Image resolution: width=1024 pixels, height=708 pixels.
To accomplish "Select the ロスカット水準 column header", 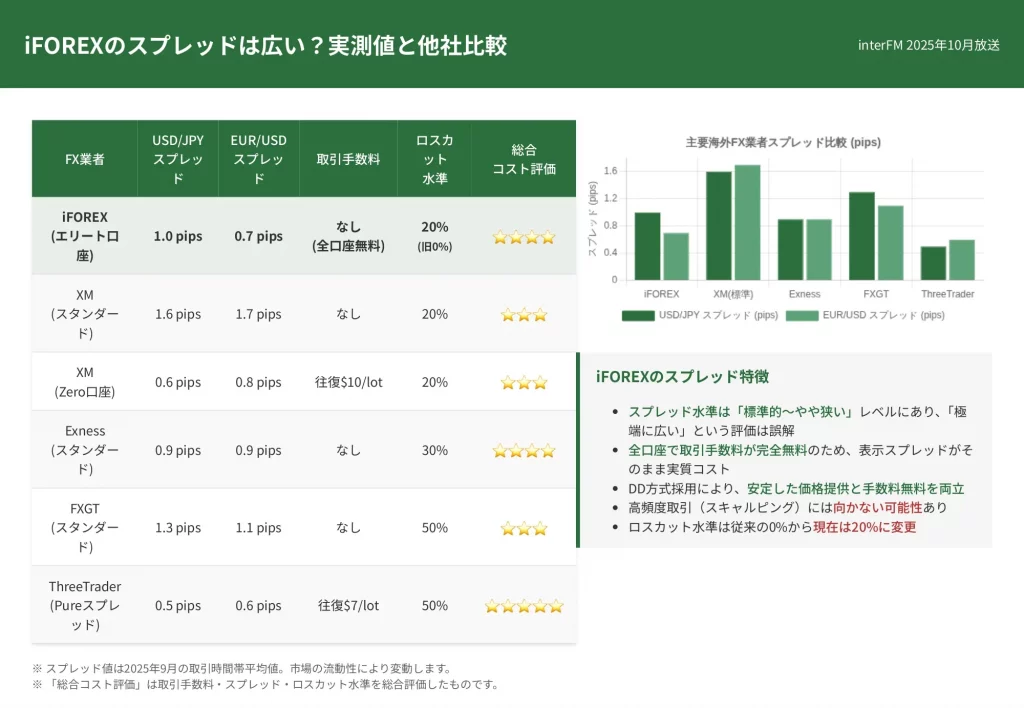I will pyautogui.click(x=434, y=159).
